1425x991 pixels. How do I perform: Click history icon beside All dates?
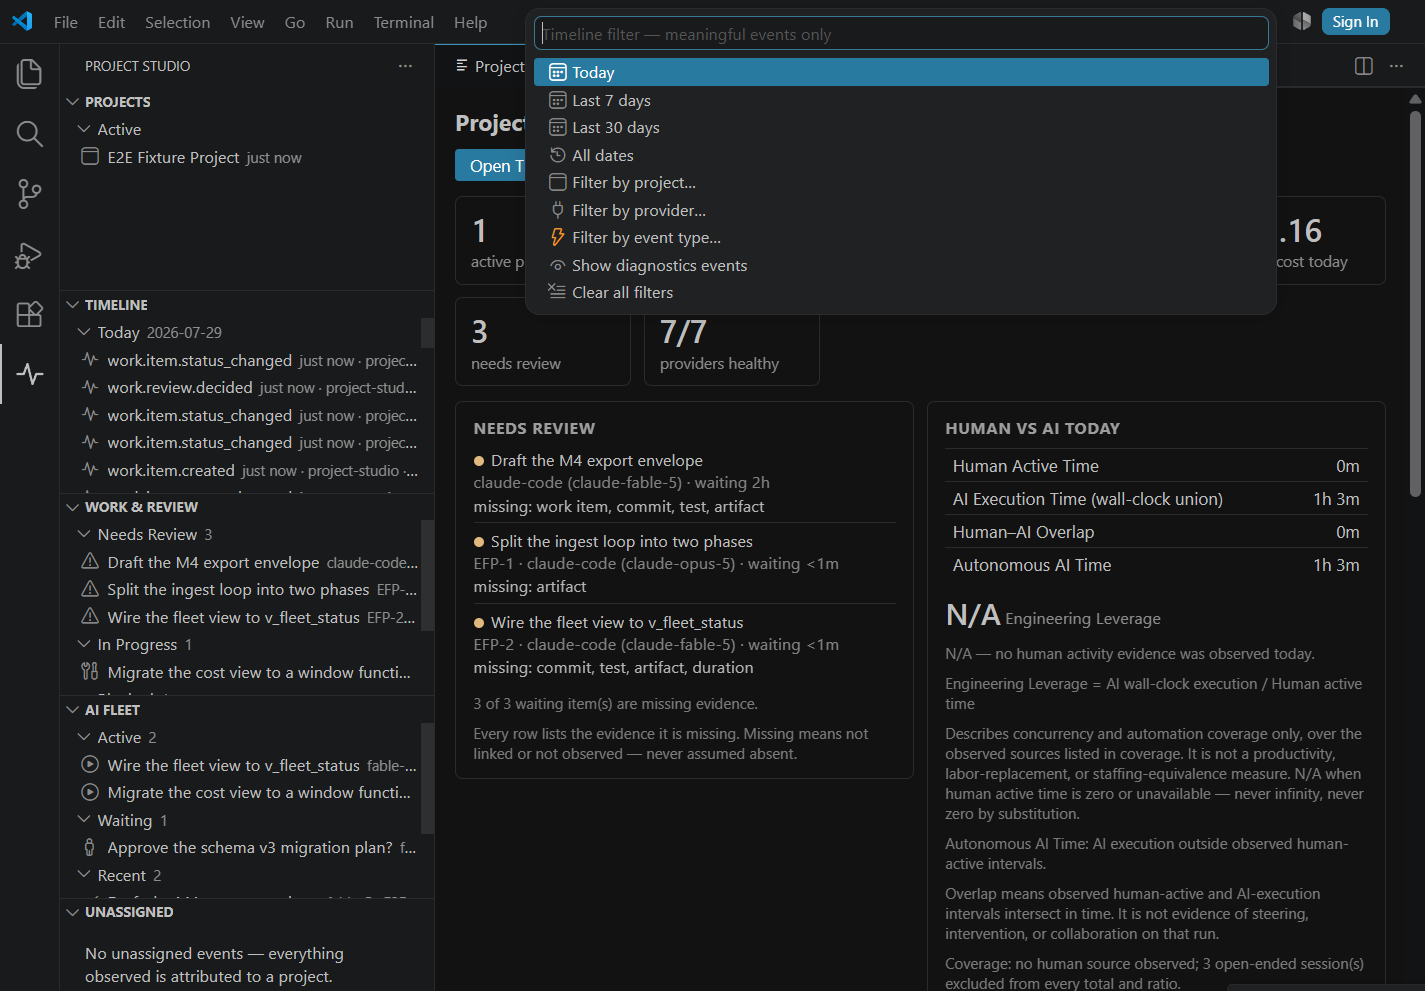click(558, 155)
